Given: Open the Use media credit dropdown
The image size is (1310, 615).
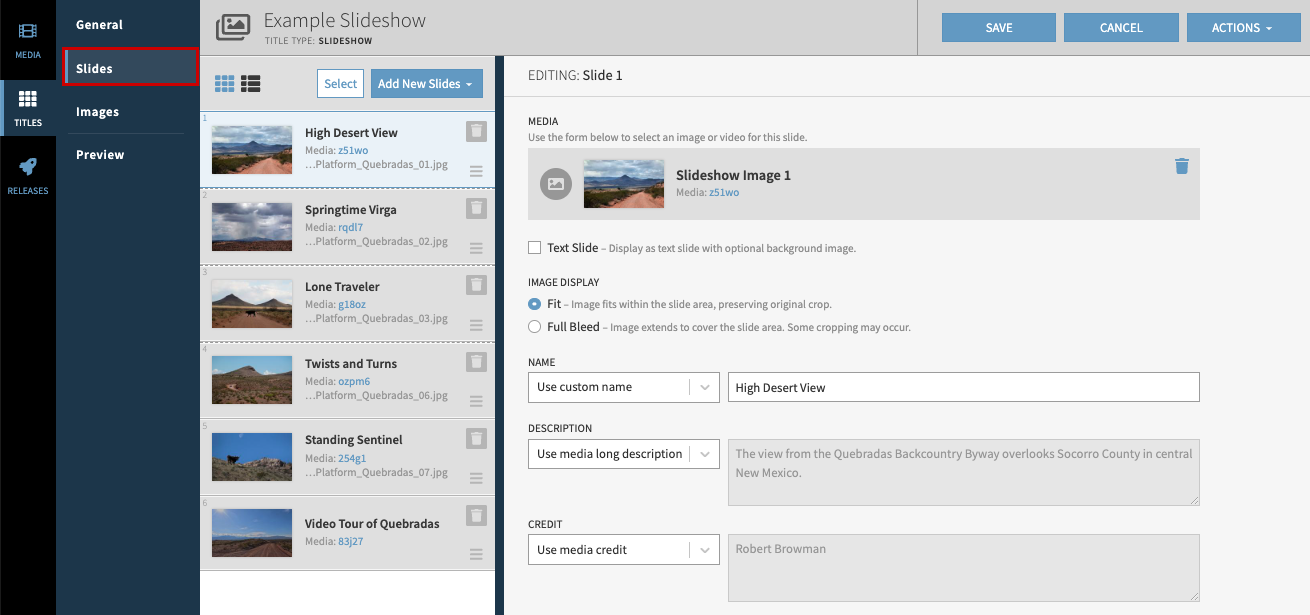Looking at the screenshot, I should coord(623,549).
